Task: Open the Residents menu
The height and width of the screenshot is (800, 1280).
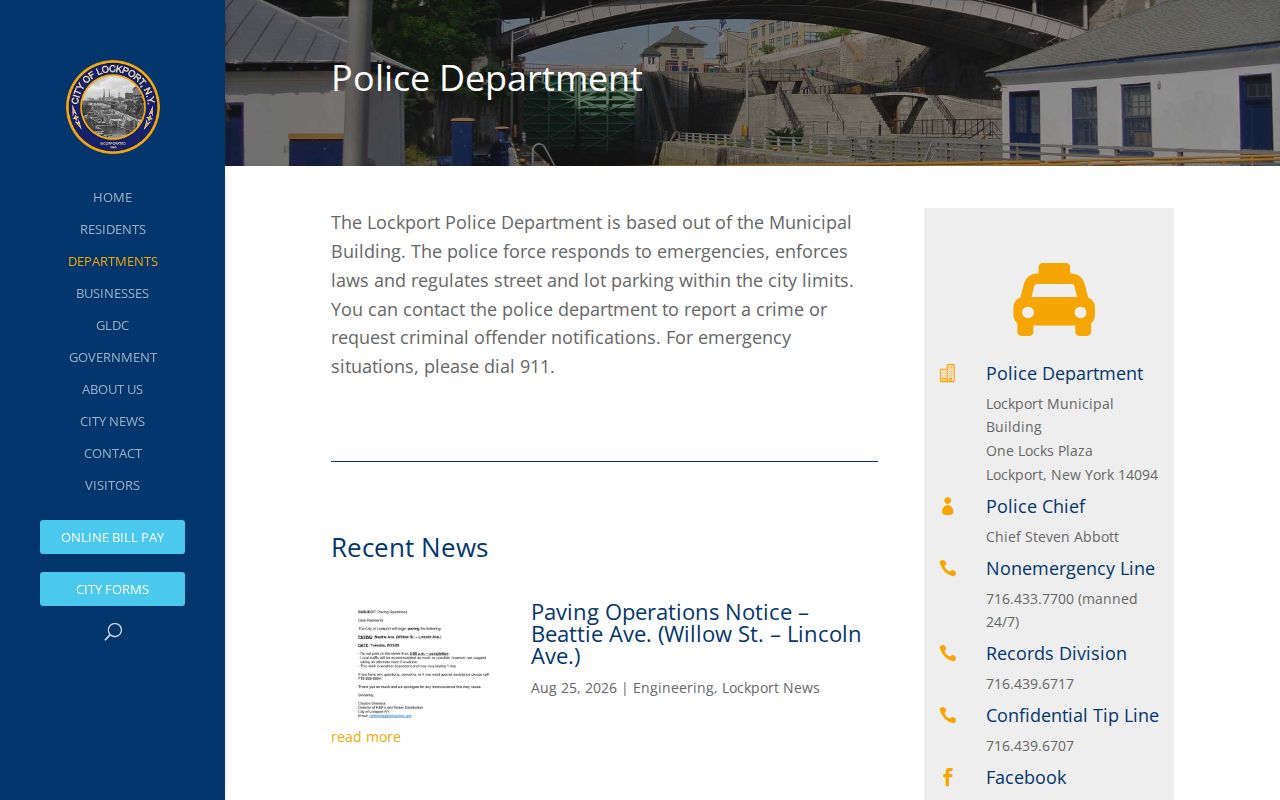Action: (113, 229)
